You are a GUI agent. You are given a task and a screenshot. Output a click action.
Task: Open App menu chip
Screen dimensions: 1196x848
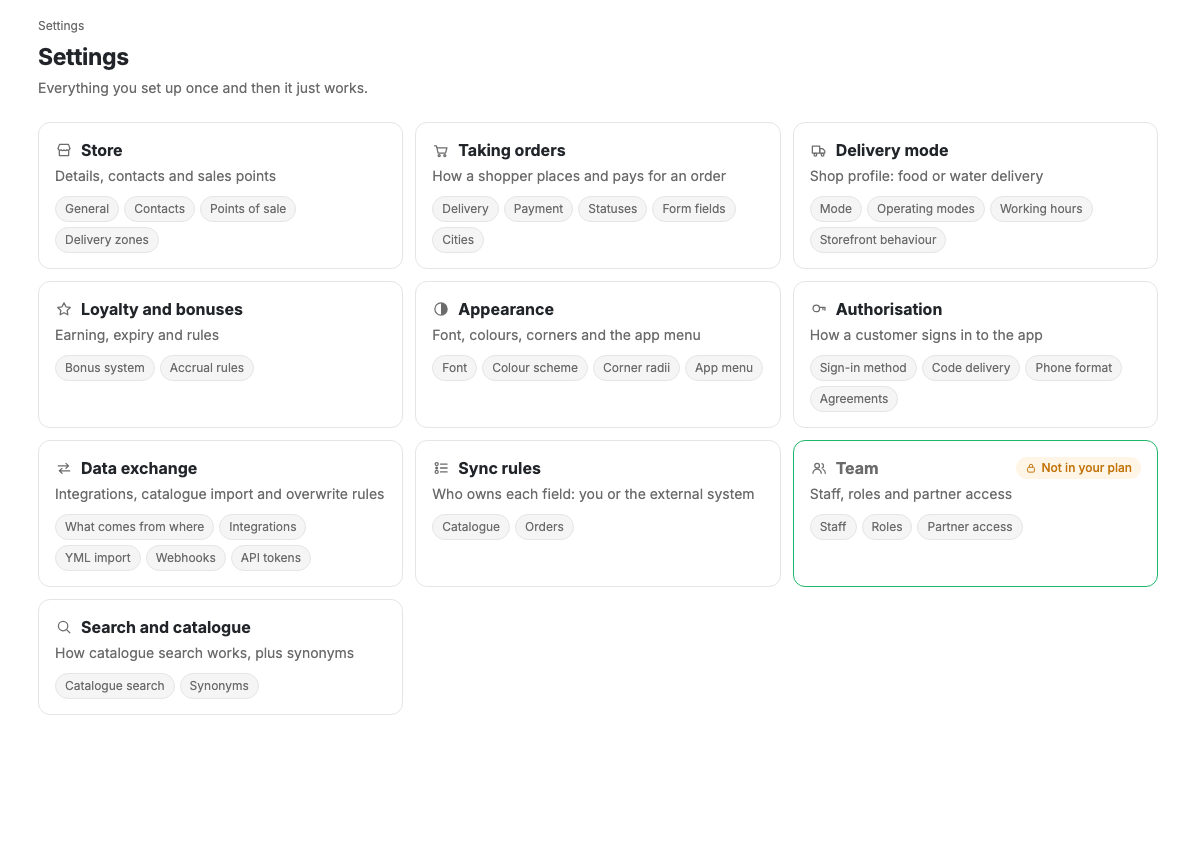tap(724, 368)
